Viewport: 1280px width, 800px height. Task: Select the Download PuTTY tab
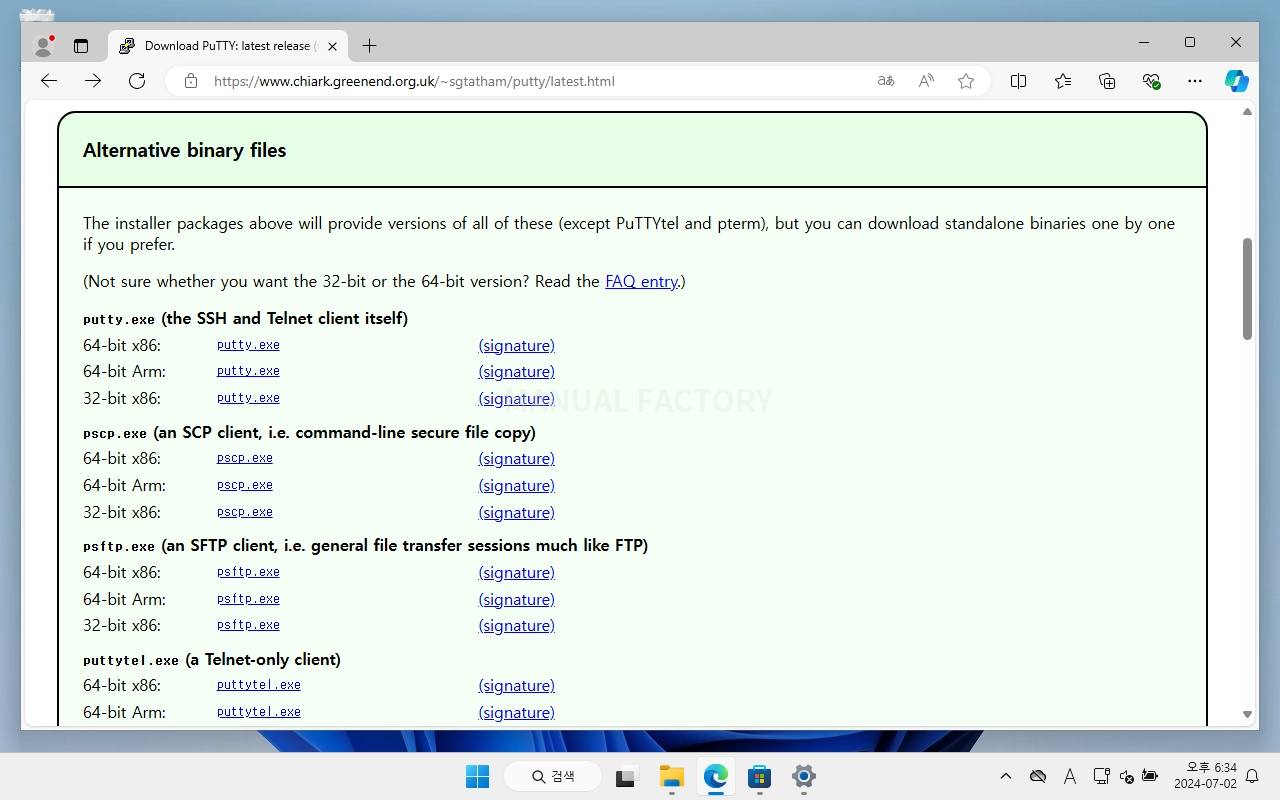point(229,46)
